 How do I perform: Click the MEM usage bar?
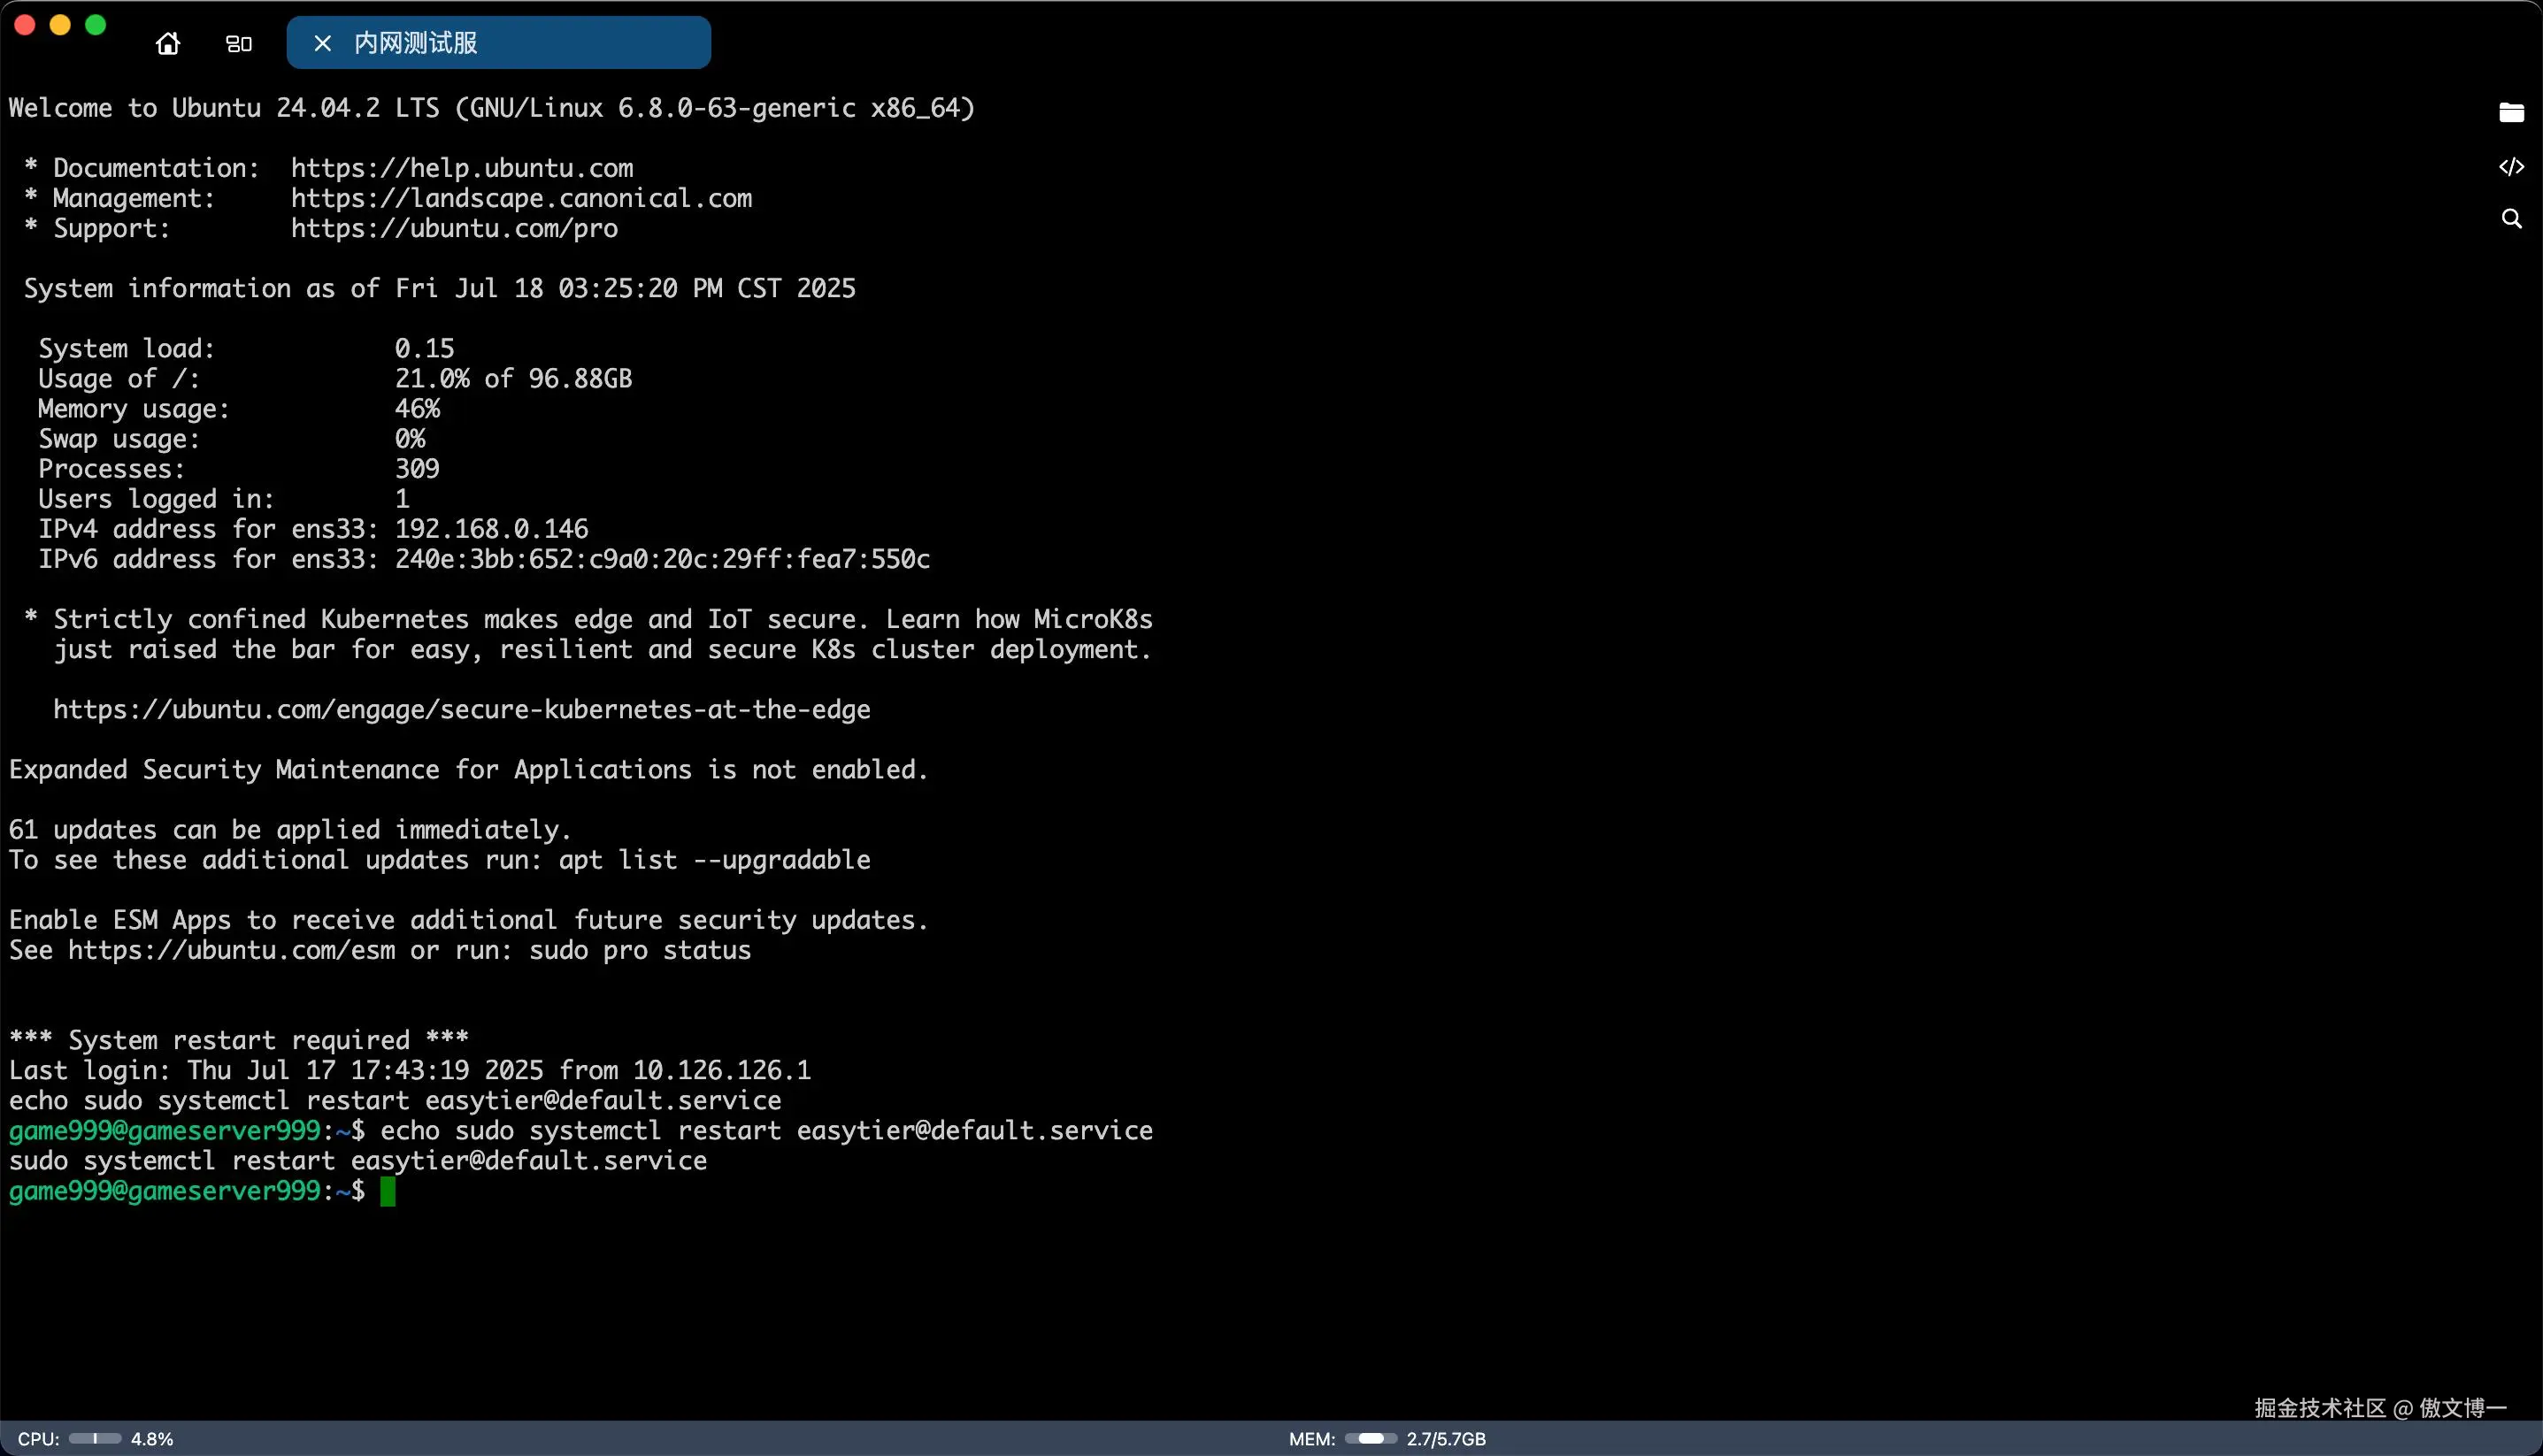[1370, 1438]
